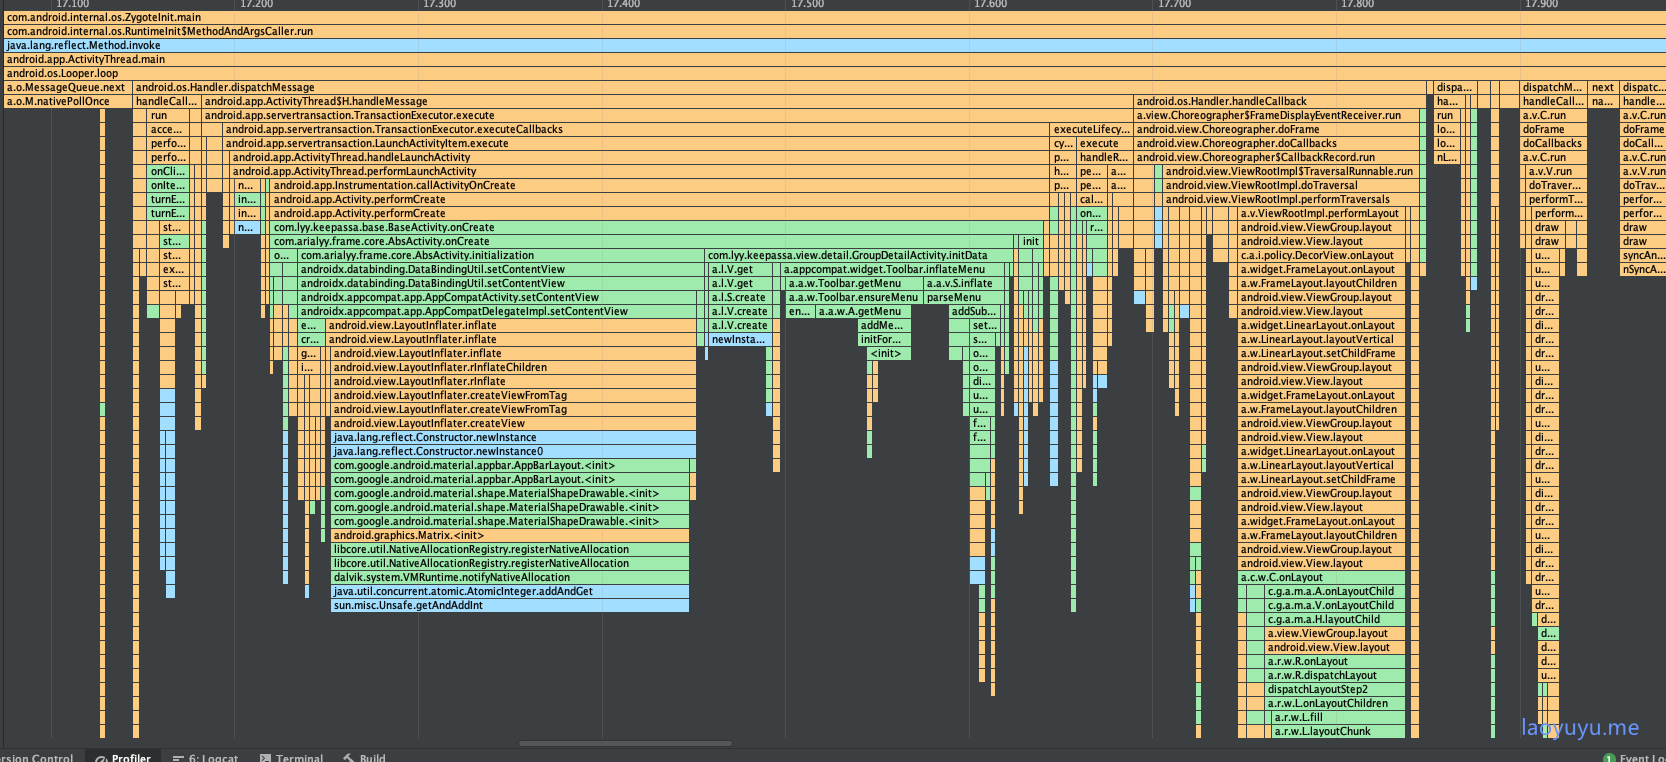Select the ActivityThread$H.handleMessage bar

click(668, 101)
